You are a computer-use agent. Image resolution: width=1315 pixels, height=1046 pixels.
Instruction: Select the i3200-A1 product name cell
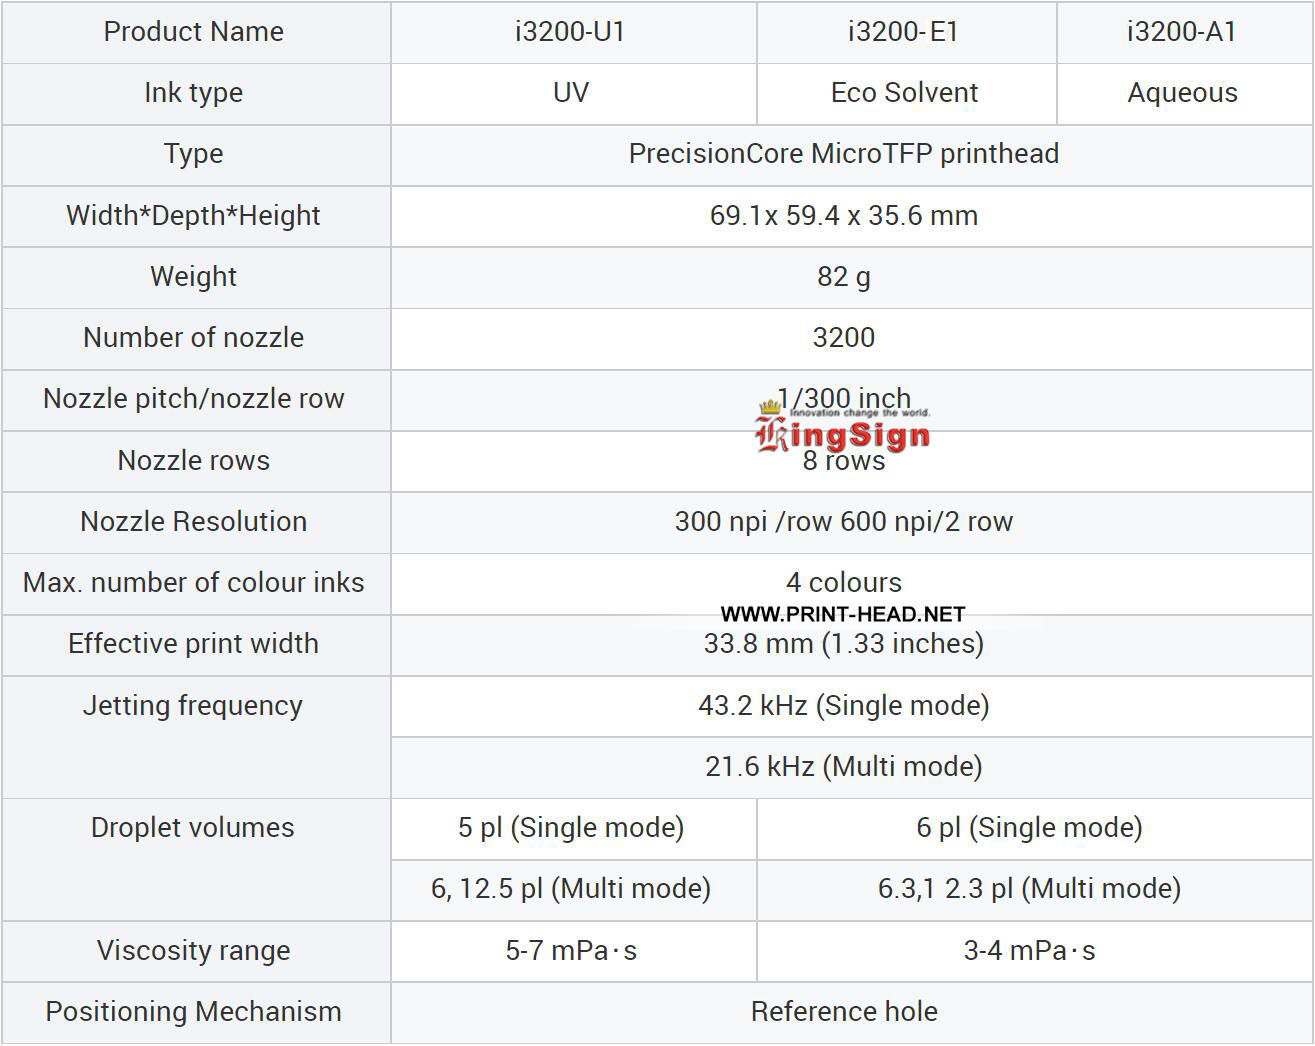(1182, 32)
